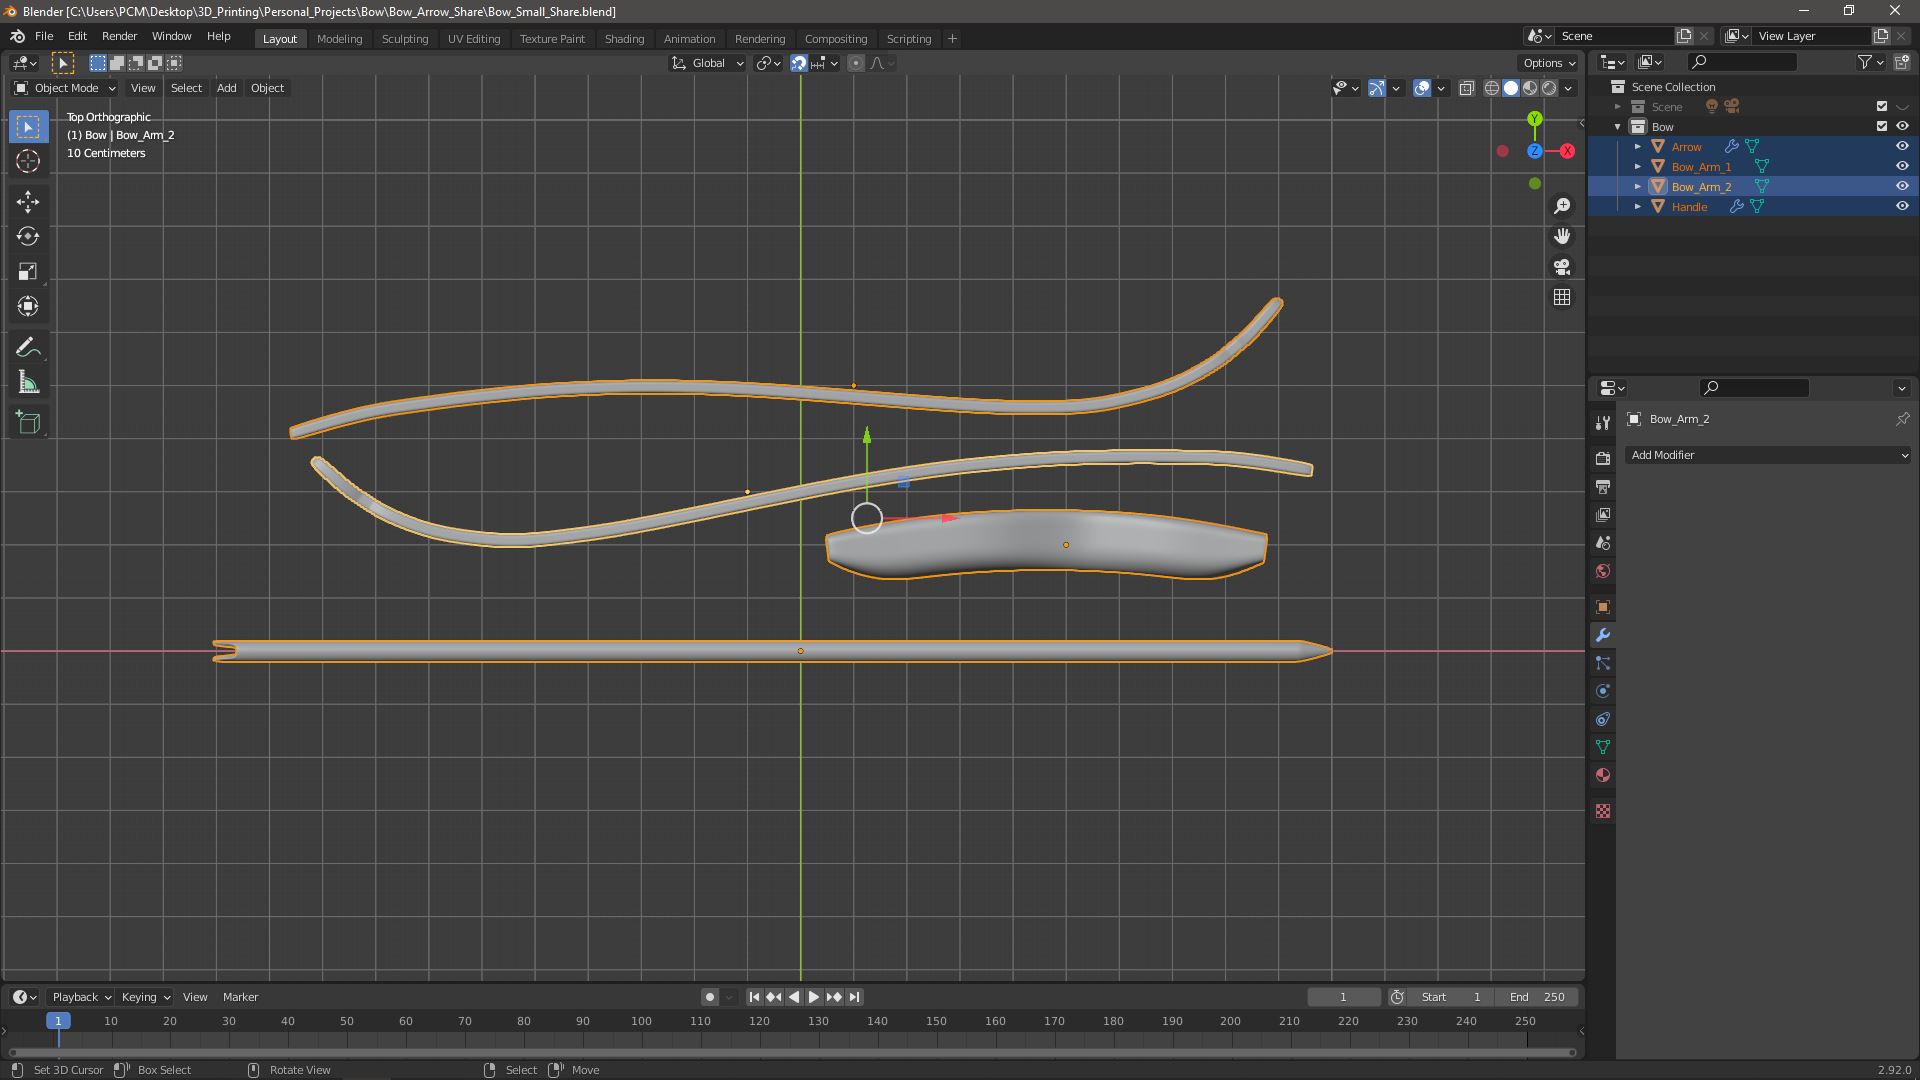
Task: Toggle visibility of the Handle object
Action: tap(1902, 206)
